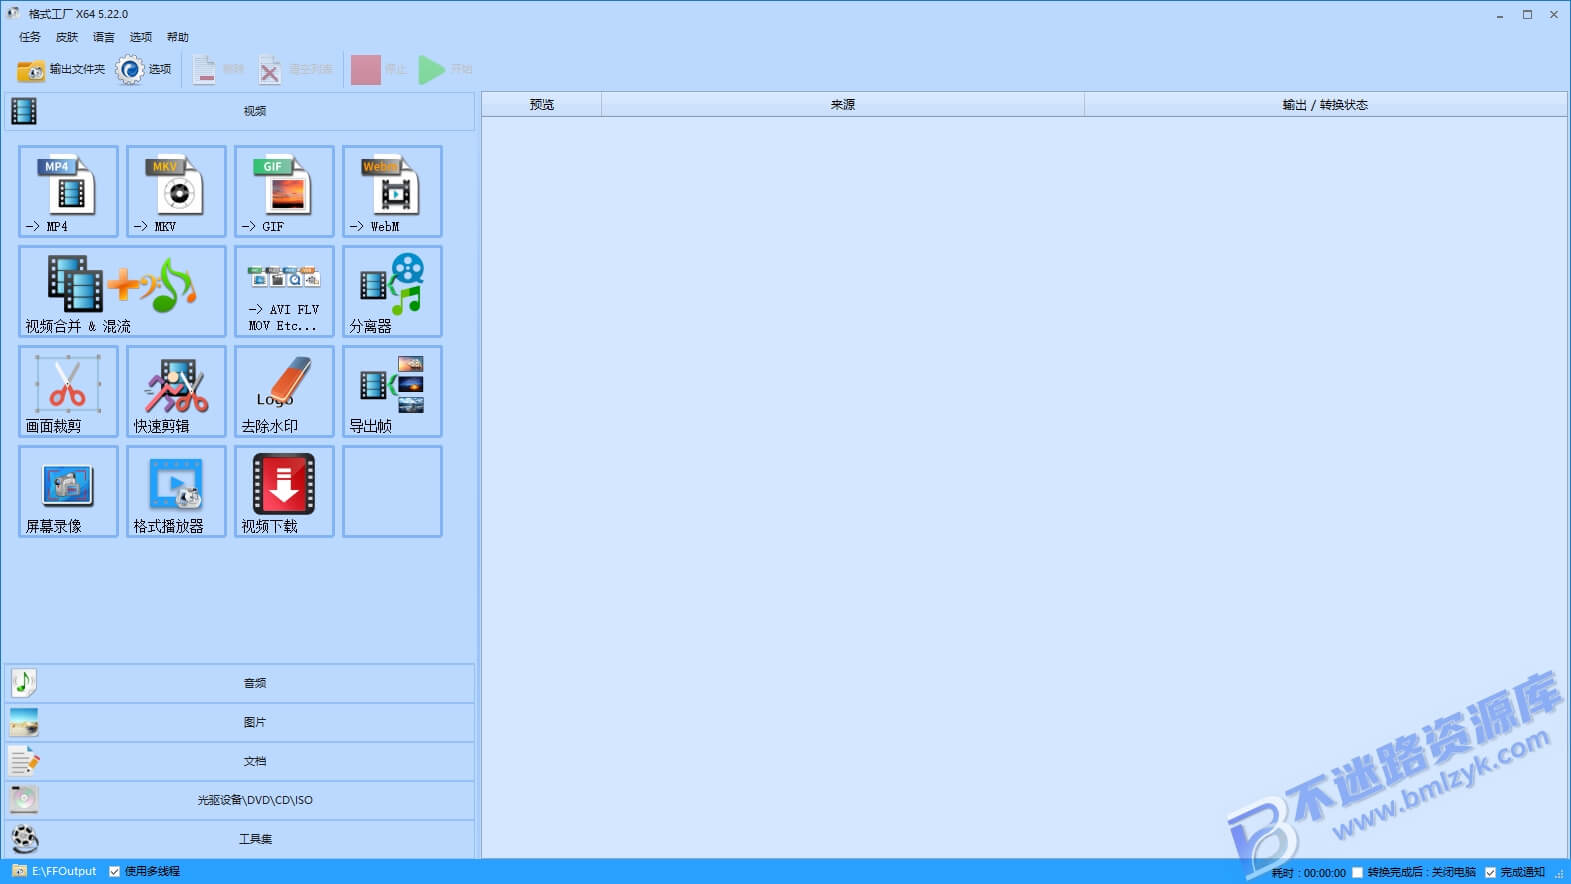Launch the 格式播放器 format player
This screenshot has width=1571, height=884.
(176, 491)
